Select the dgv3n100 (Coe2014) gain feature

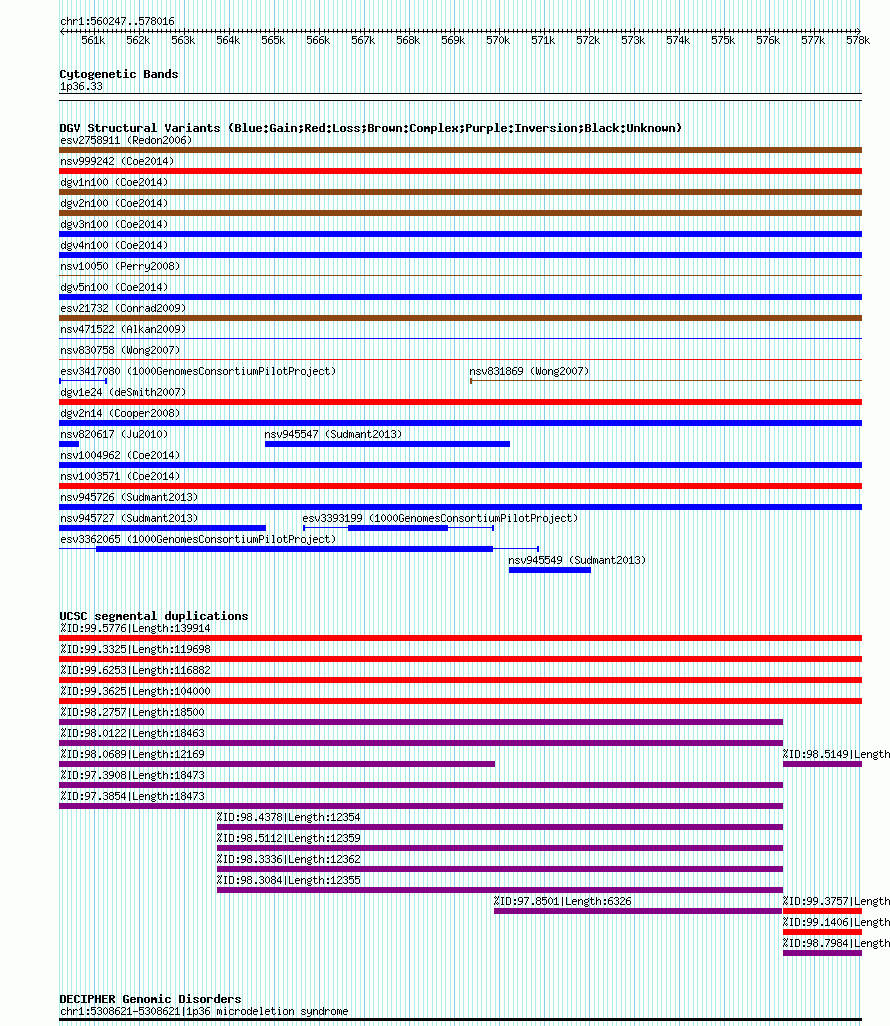[461, 234]
